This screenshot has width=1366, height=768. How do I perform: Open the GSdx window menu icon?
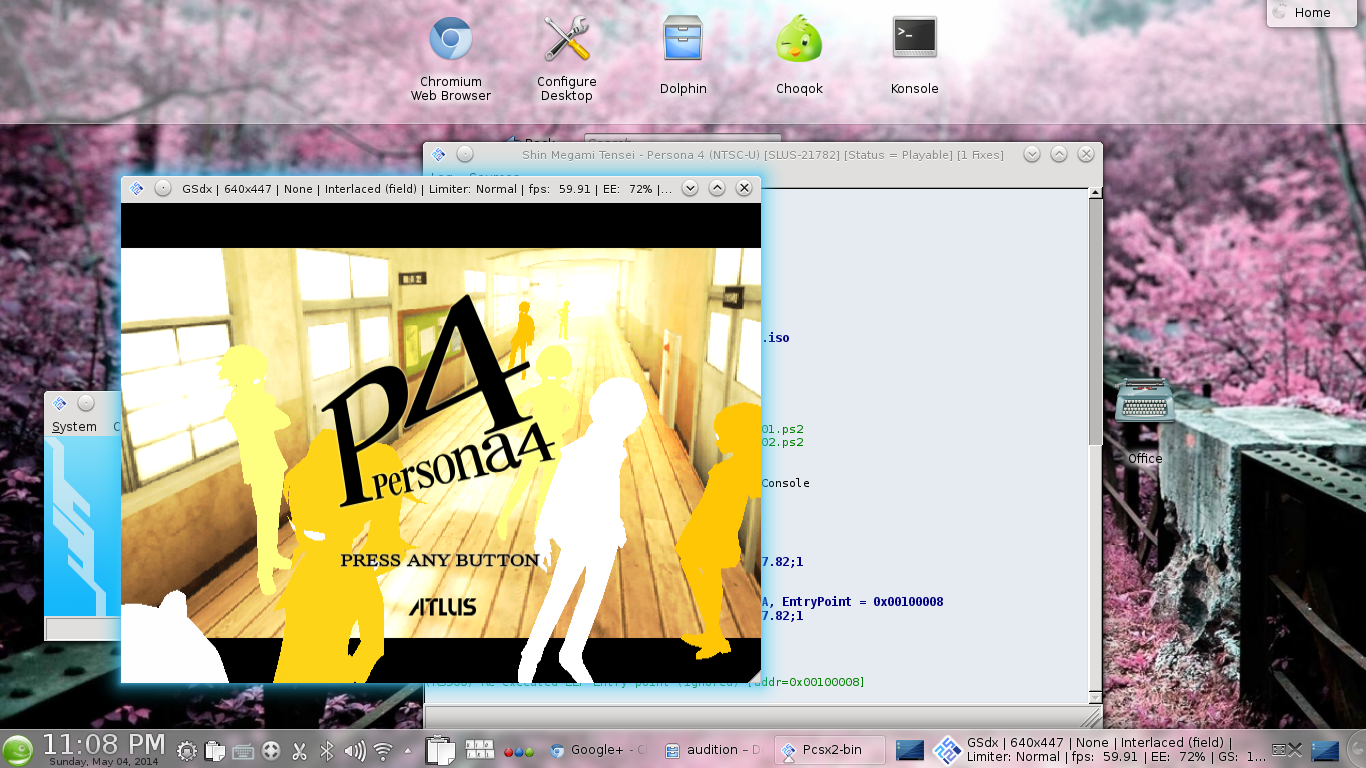tap(137, 188)
